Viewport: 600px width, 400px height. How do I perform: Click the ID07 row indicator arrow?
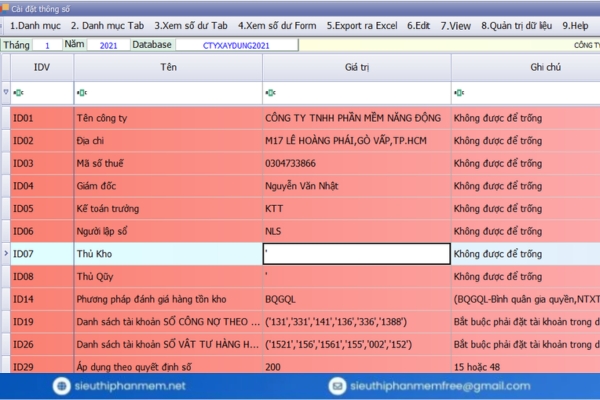(6, 253)
